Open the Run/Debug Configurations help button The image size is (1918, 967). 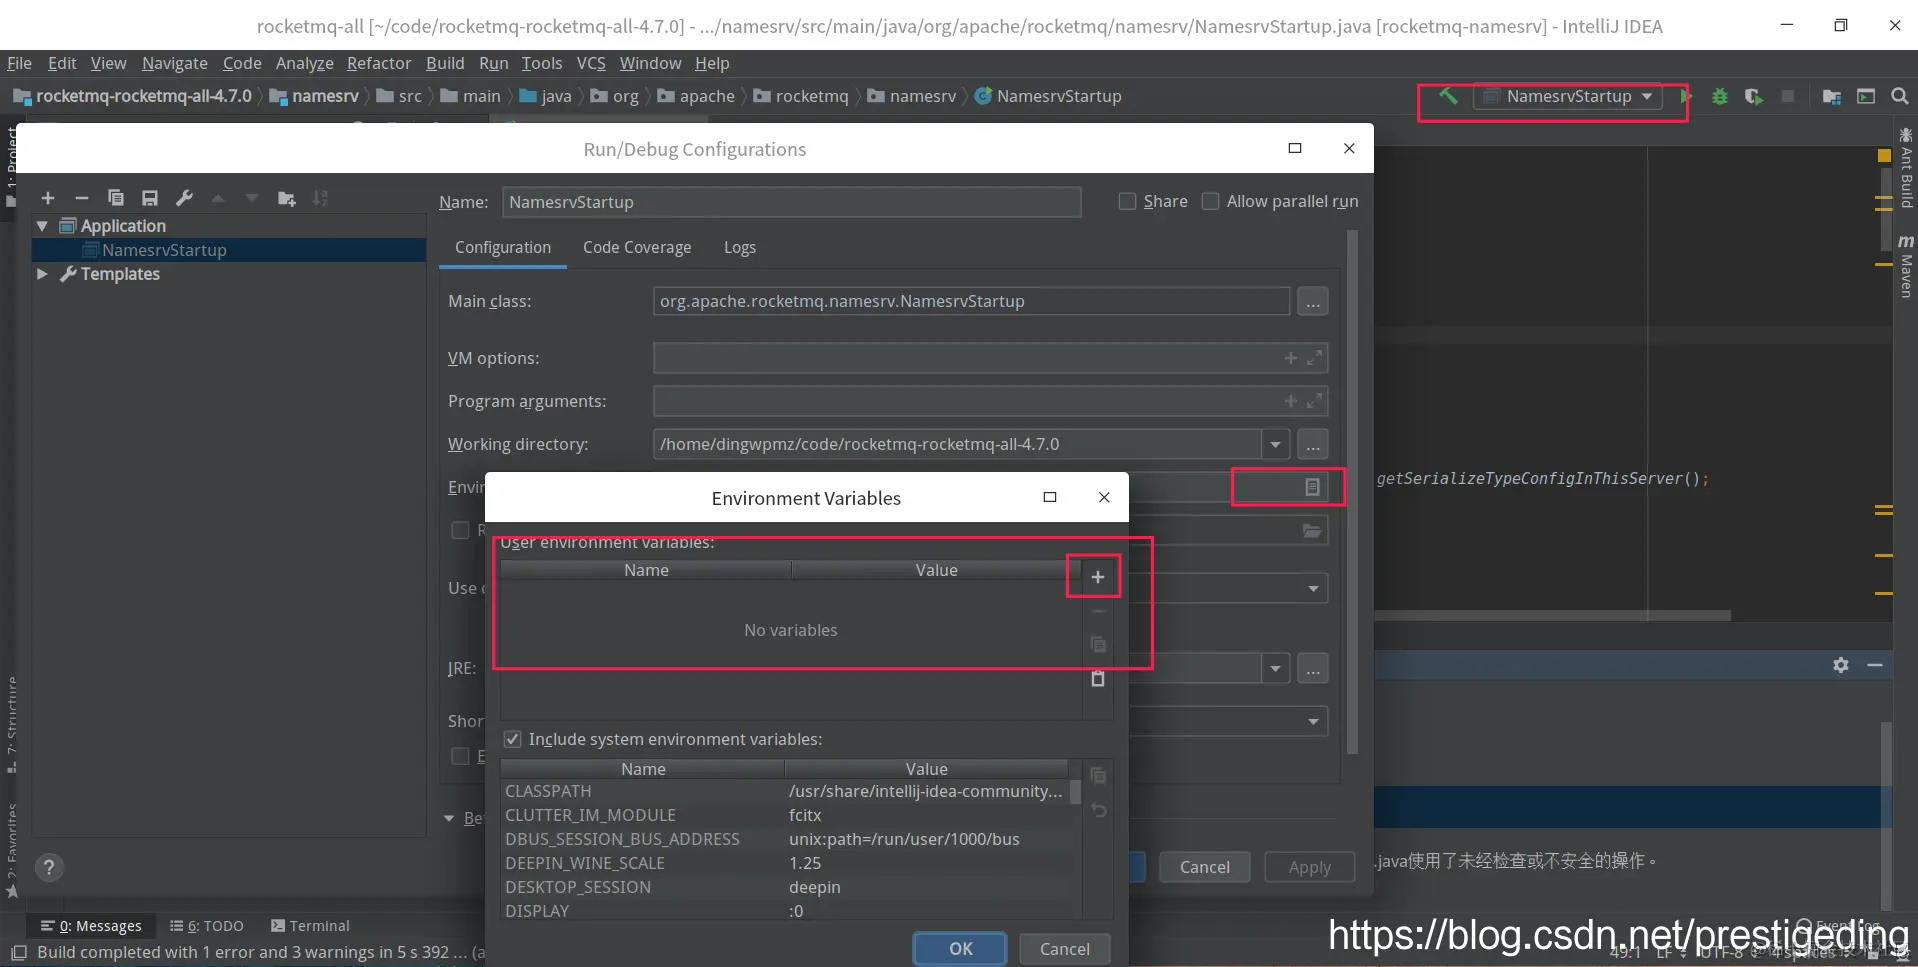tap(48, 867)
